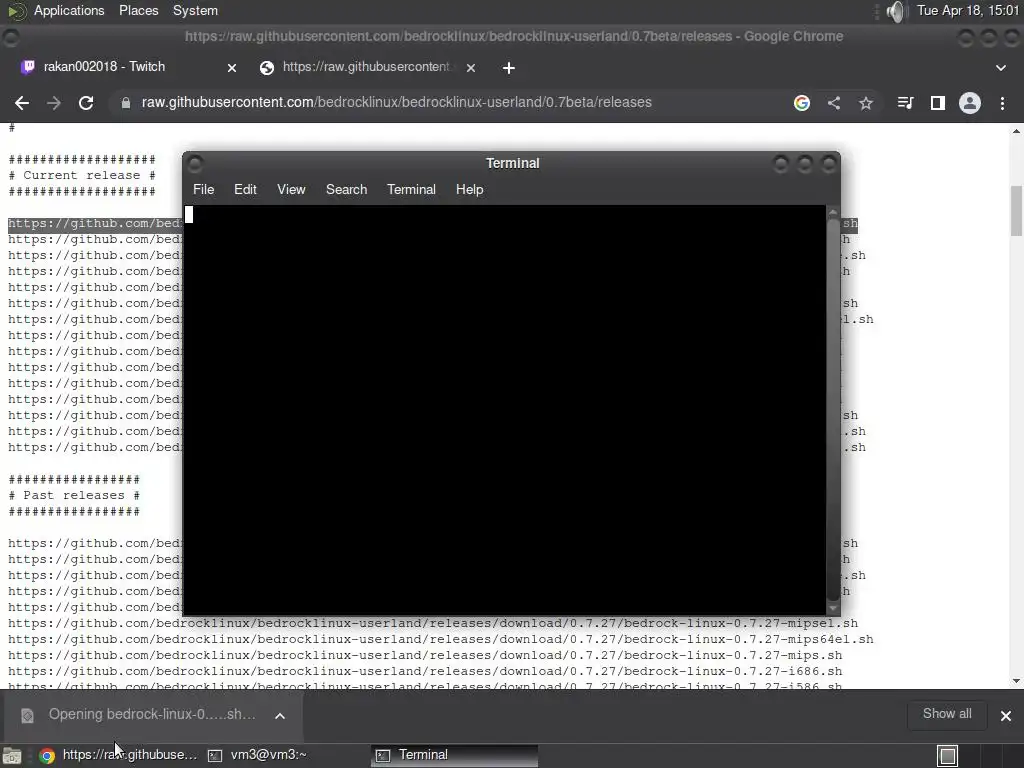The height and width of the screenshot is (768, 1024).
Task: Expand the download item's options chevron
Action: tap(280, 716)
